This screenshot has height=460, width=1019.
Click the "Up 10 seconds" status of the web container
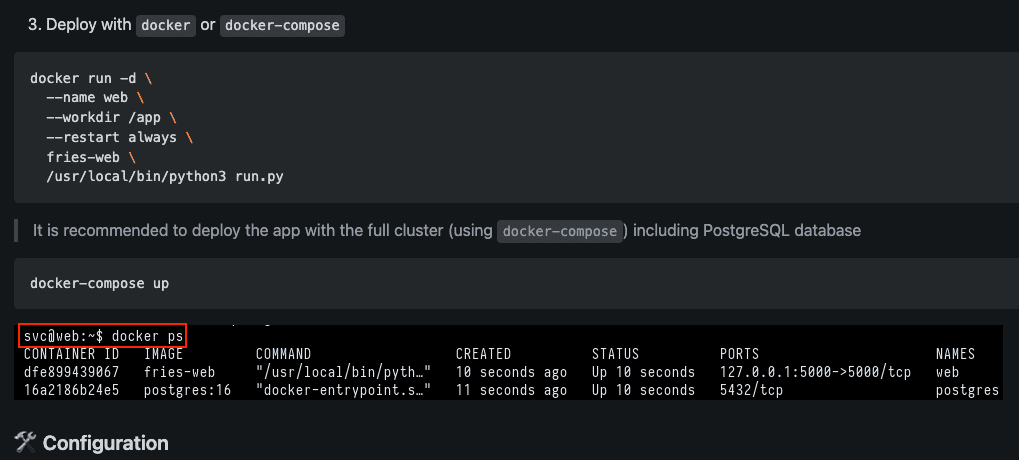[643, 372]
